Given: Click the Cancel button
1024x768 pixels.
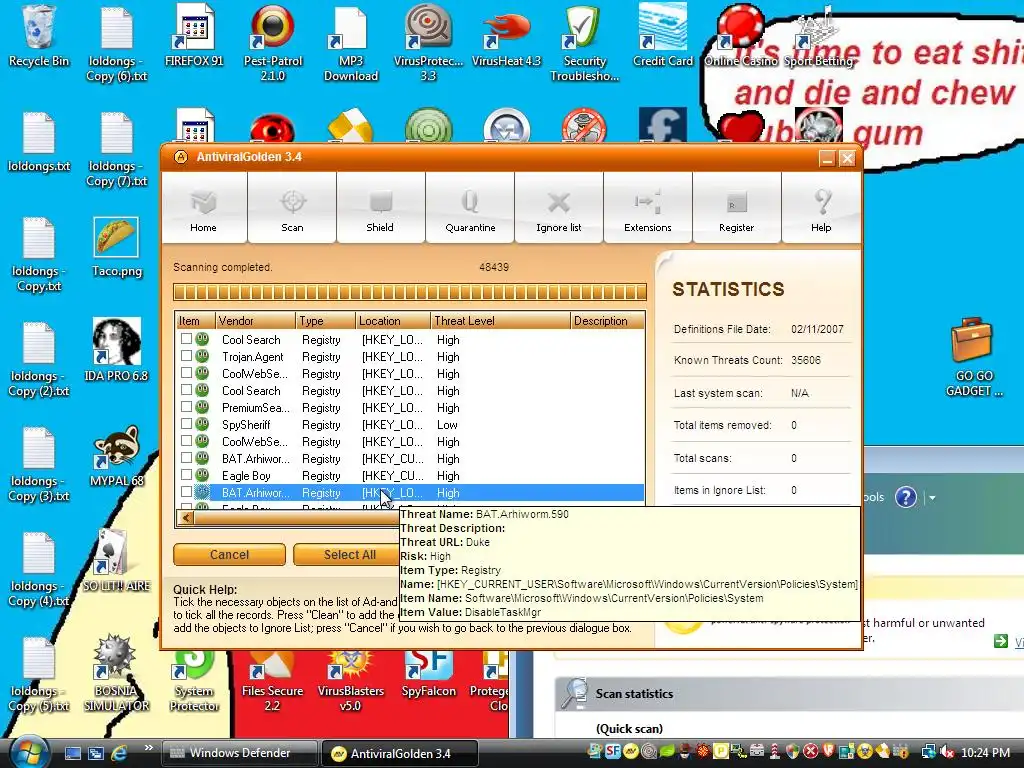Looking at the screenshot, I should click(229, 554).
